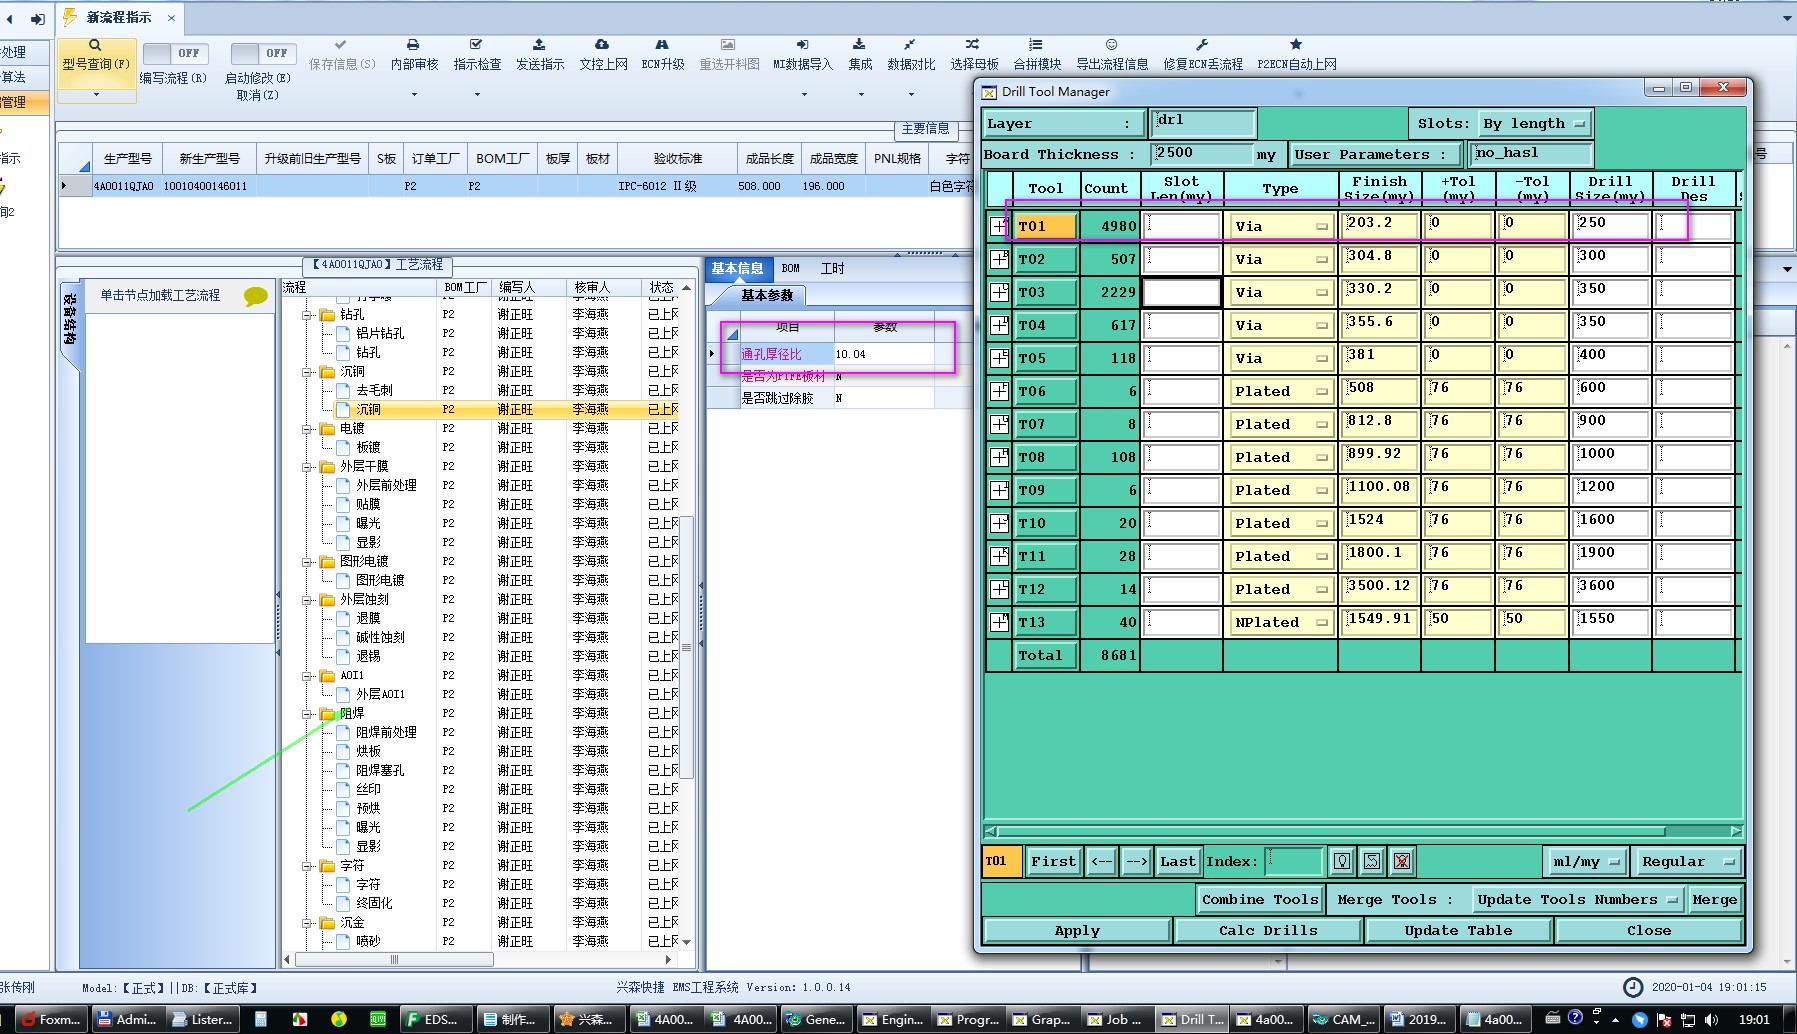The height and width of the screenshot is (1034, 1797).
Task: Click the Merge button
Action: point(1714,900)
